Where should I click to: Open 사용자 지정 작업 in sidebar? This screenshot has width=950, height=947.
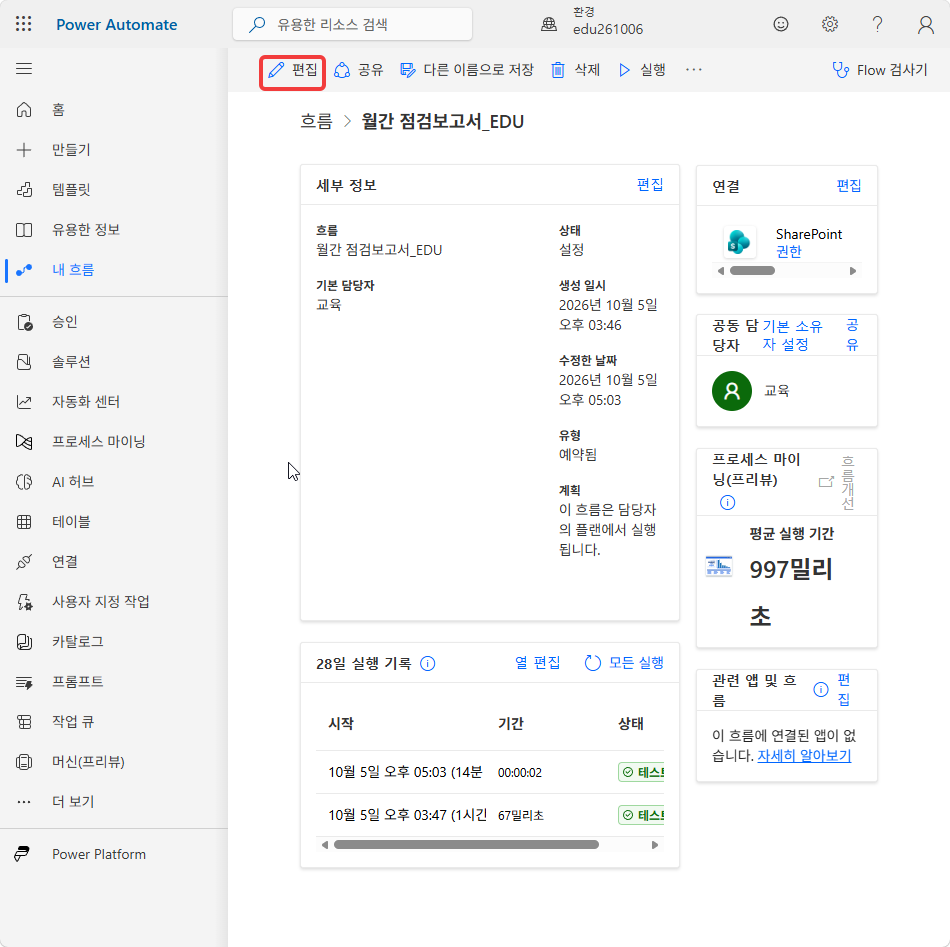(x=101, y=602)
